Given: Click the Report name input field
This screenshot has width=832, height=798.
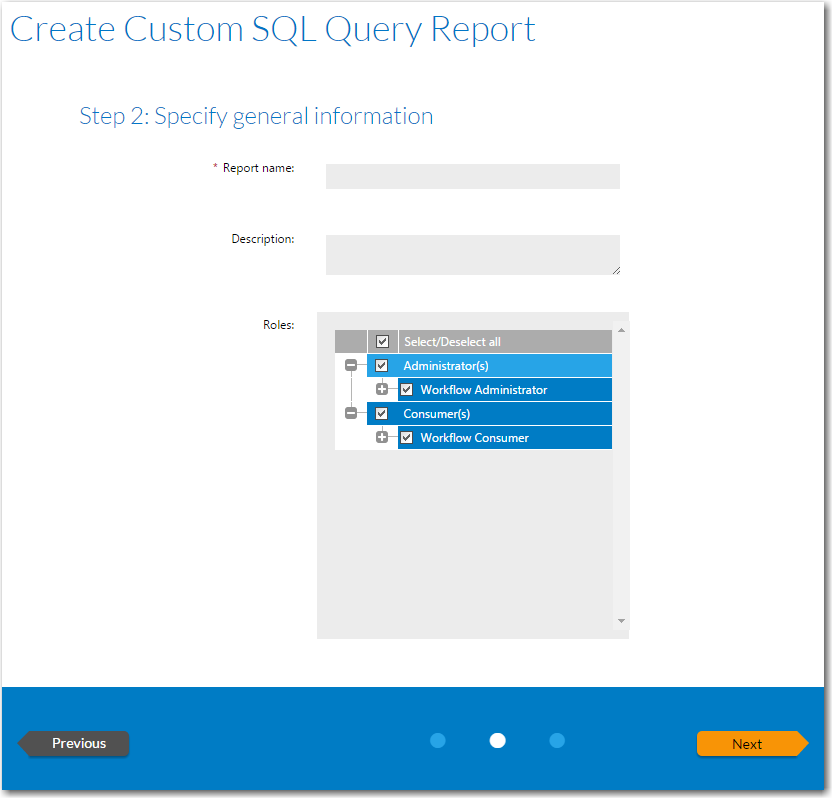Looking at the screenshot, I should 472,177.
